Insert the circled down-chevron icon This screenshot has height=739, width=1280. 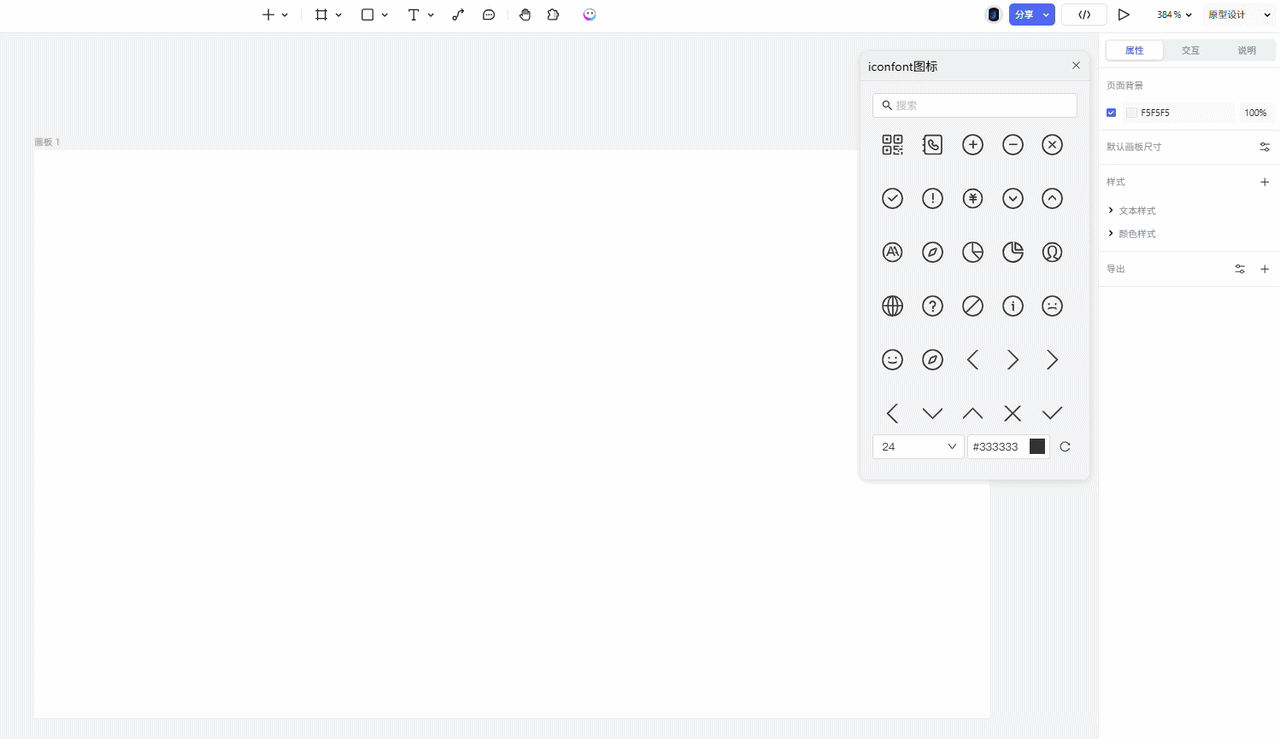(x=1013, y=199)
